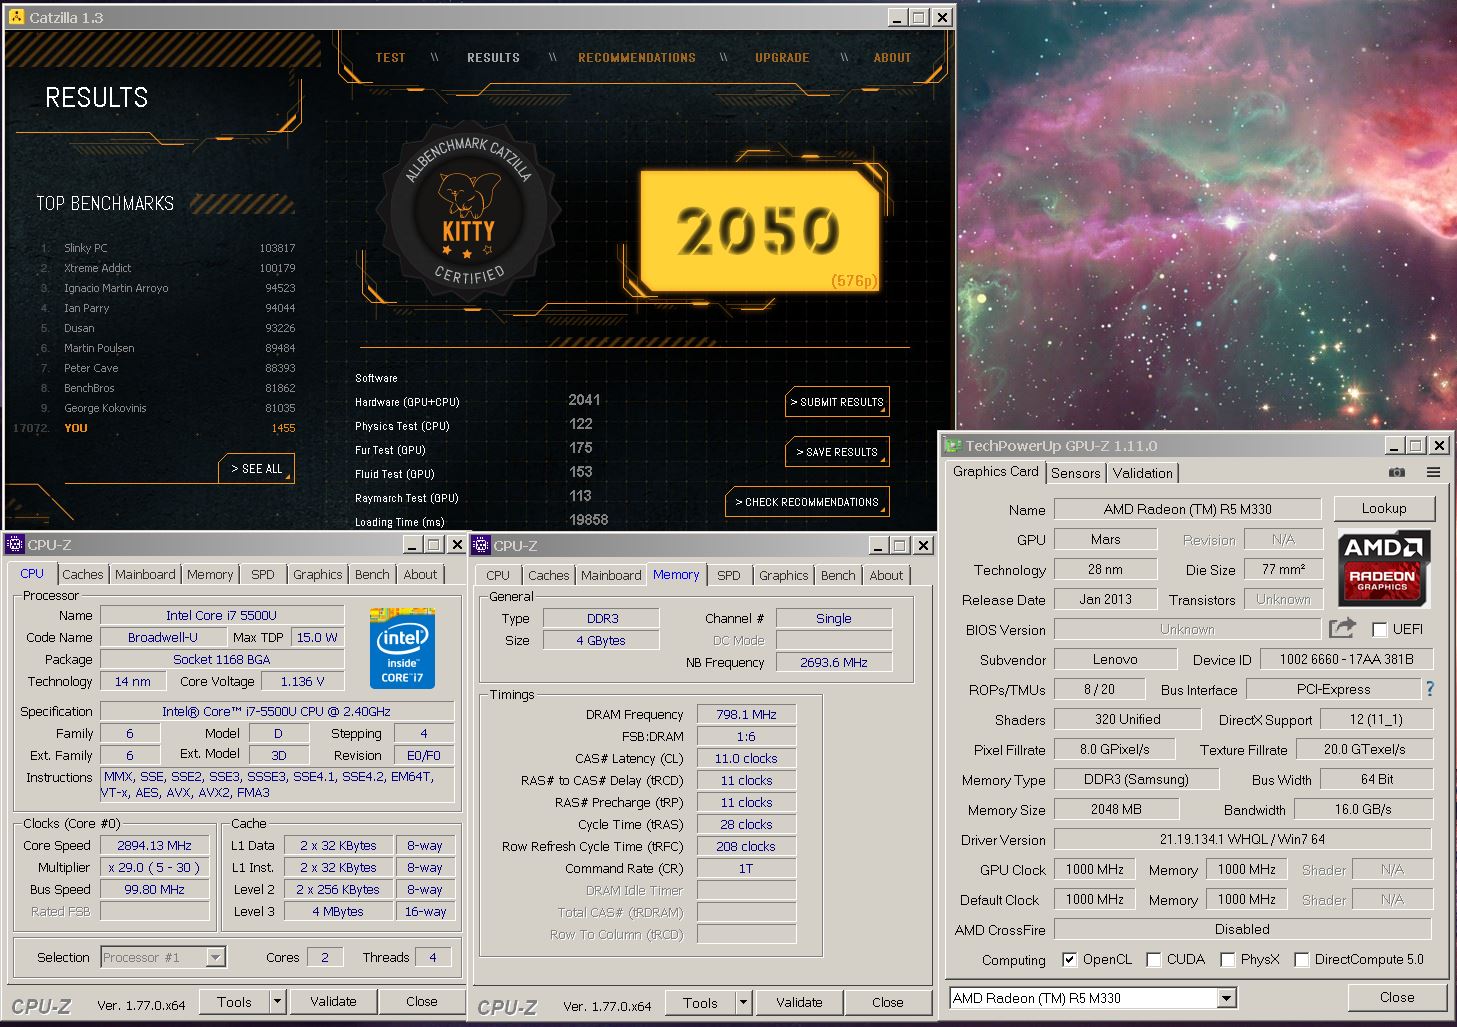Toggle the DirectCompute 5.0 checkbox
Screen dimensions: 1457x1027
(1301, 959)
